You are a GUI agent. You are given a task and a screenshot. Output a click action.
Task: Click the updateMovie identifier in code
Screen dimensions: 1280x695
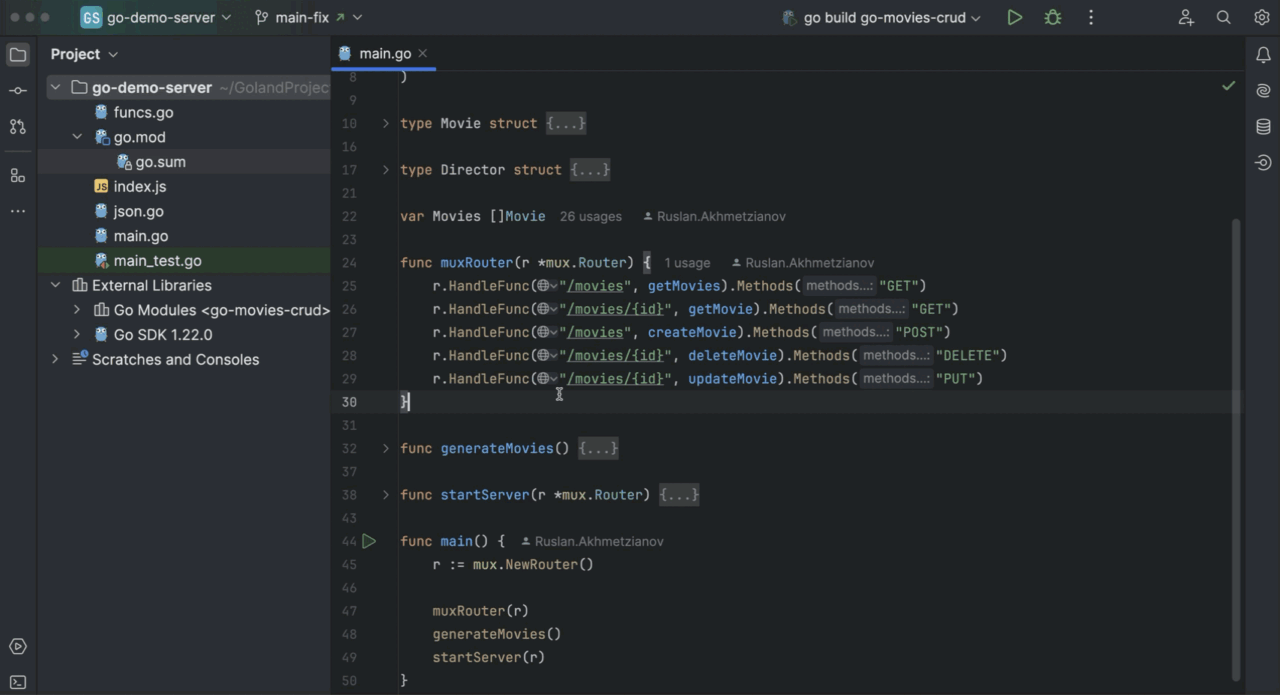[732, 378]
